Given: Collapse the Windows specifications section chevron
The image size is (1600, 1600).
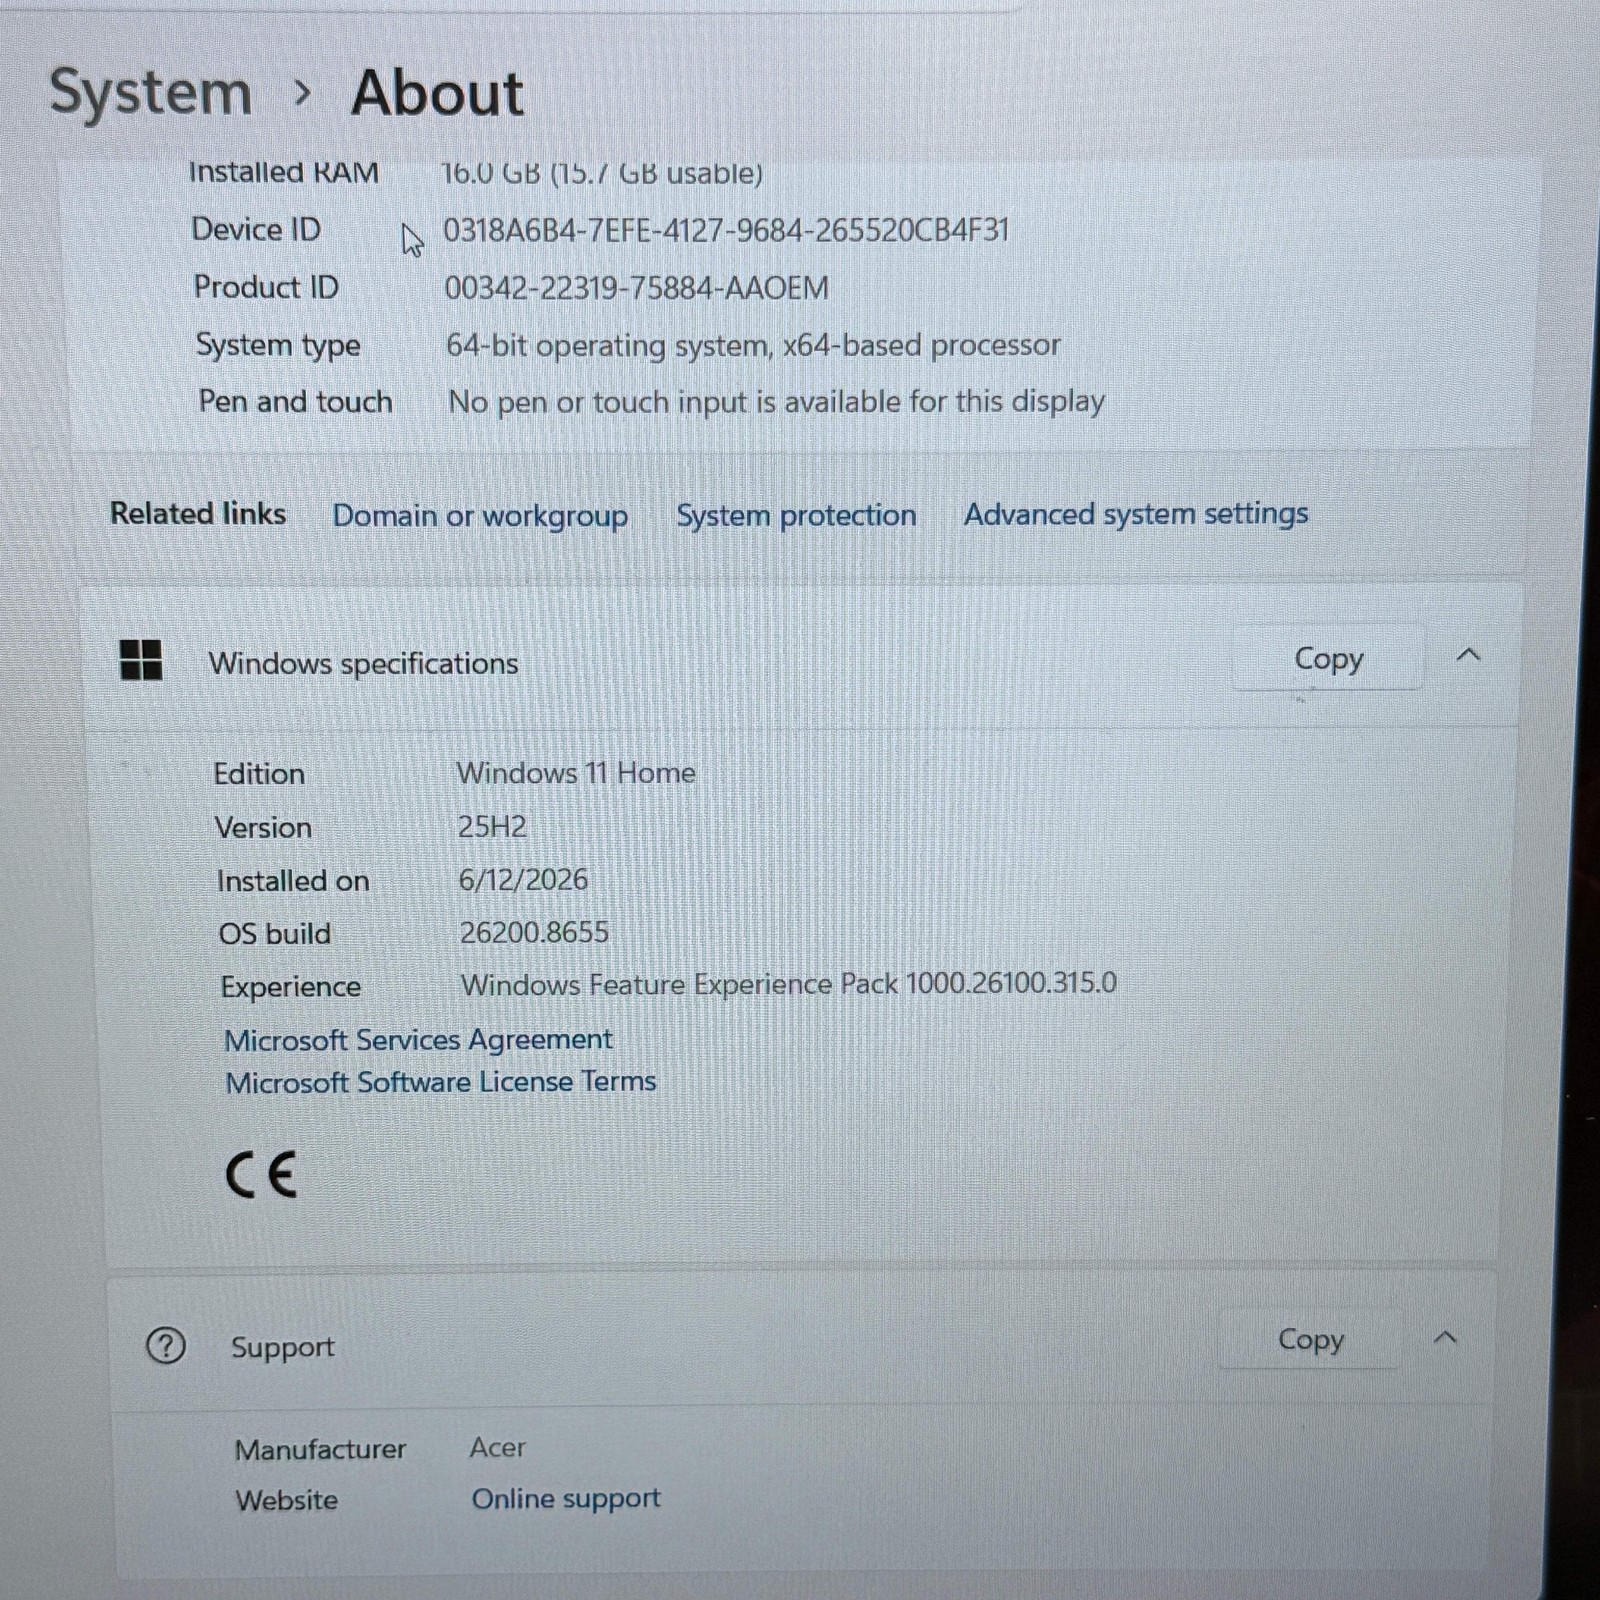Looking at the screenshot, I should 1468,656.
